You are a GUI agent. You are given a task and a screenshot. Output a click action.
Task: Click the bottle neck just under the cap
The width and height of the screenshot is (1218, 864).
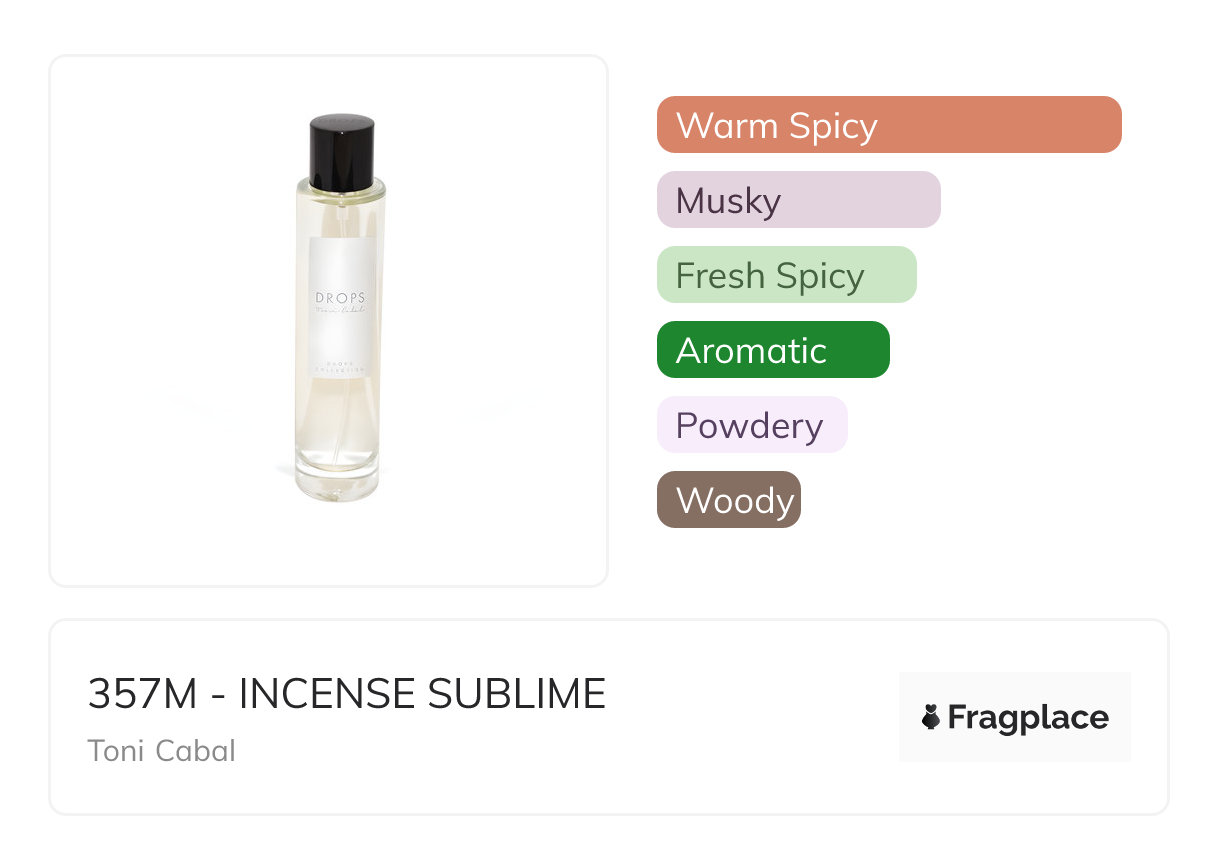tap(341, 190)
